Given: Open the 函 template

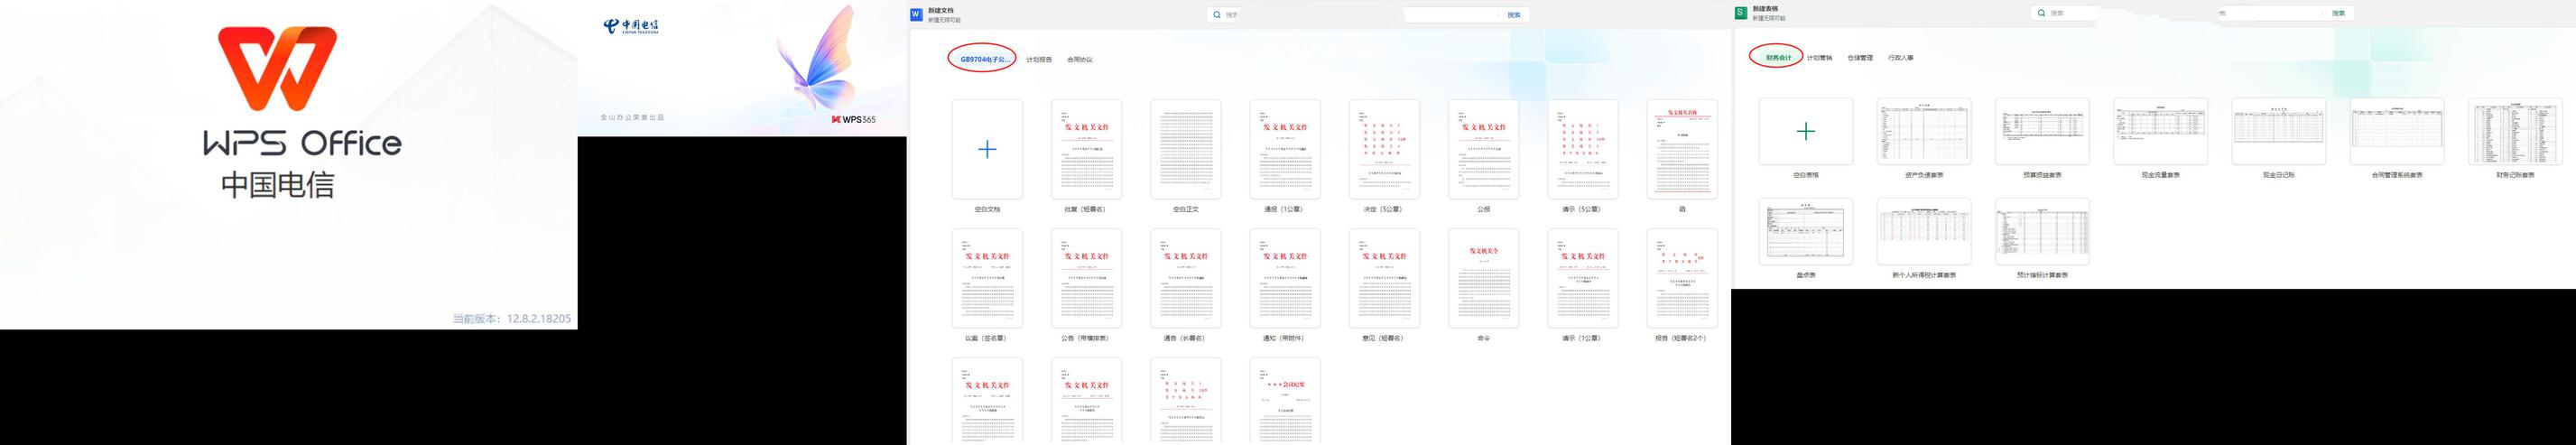Looking at the screenshot, I should point(1682,149).
